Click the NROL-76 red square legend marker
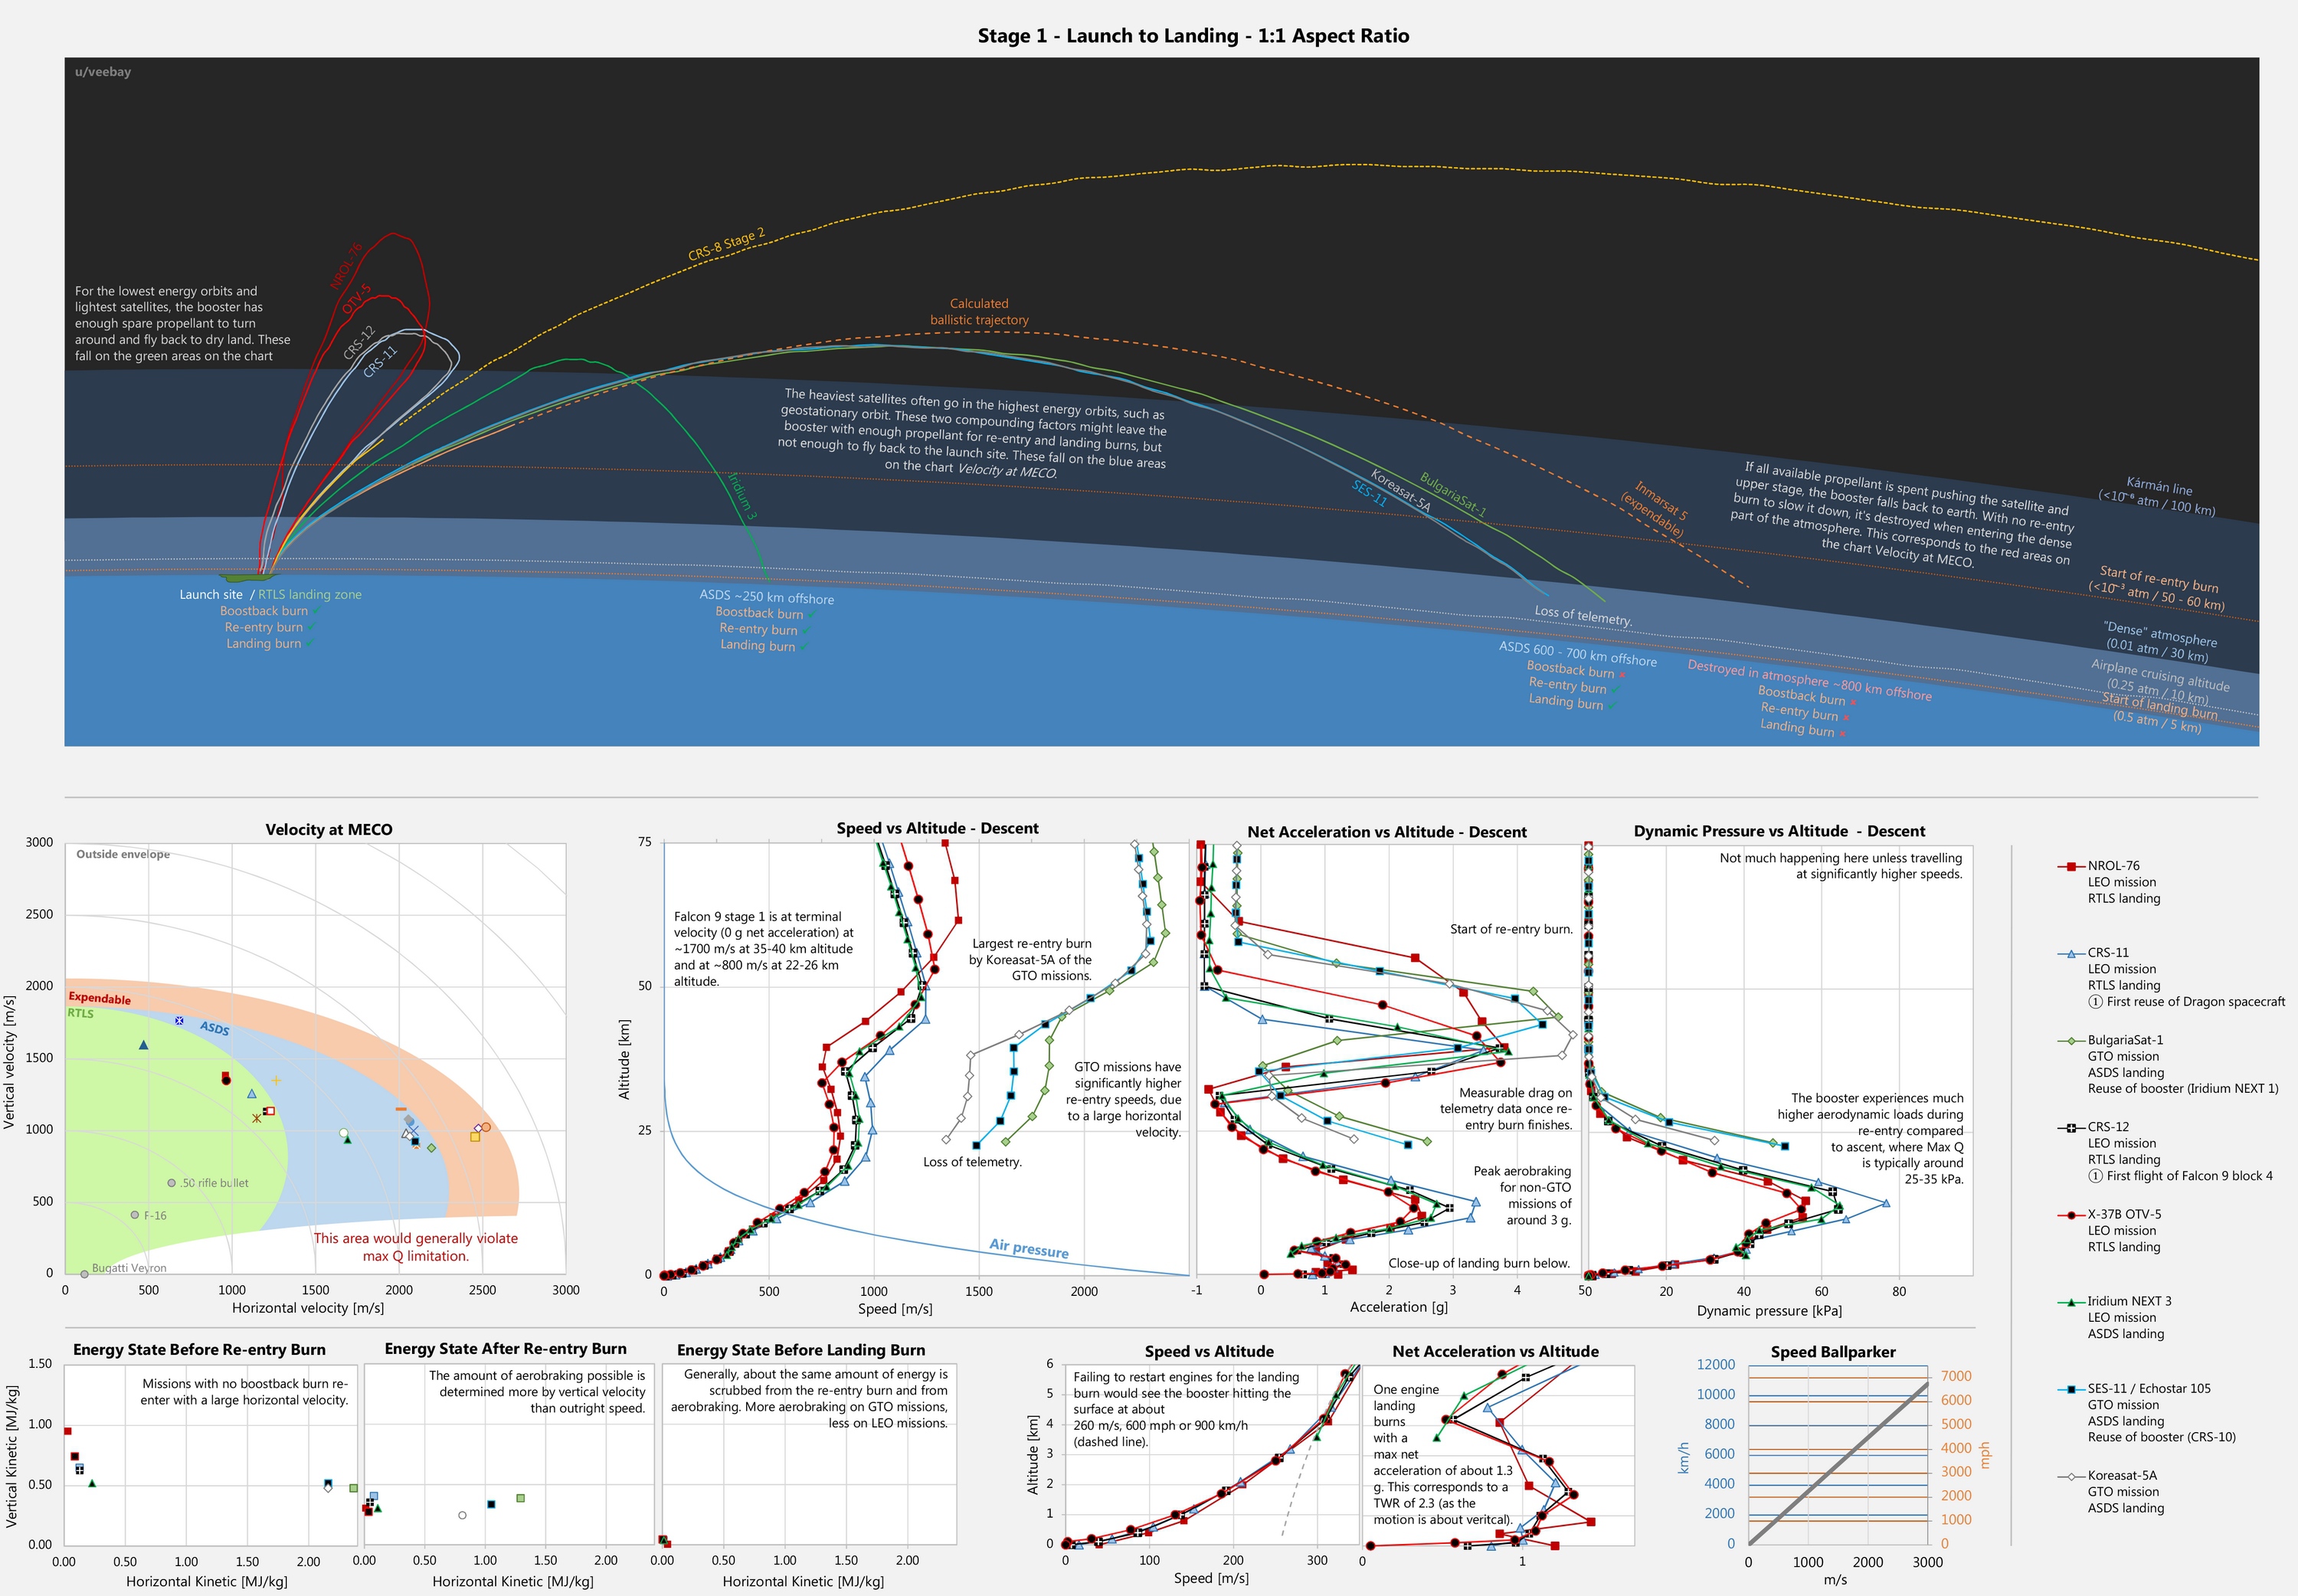This screenshot has height=1596, width=2298. click(x=2070, y=866)
